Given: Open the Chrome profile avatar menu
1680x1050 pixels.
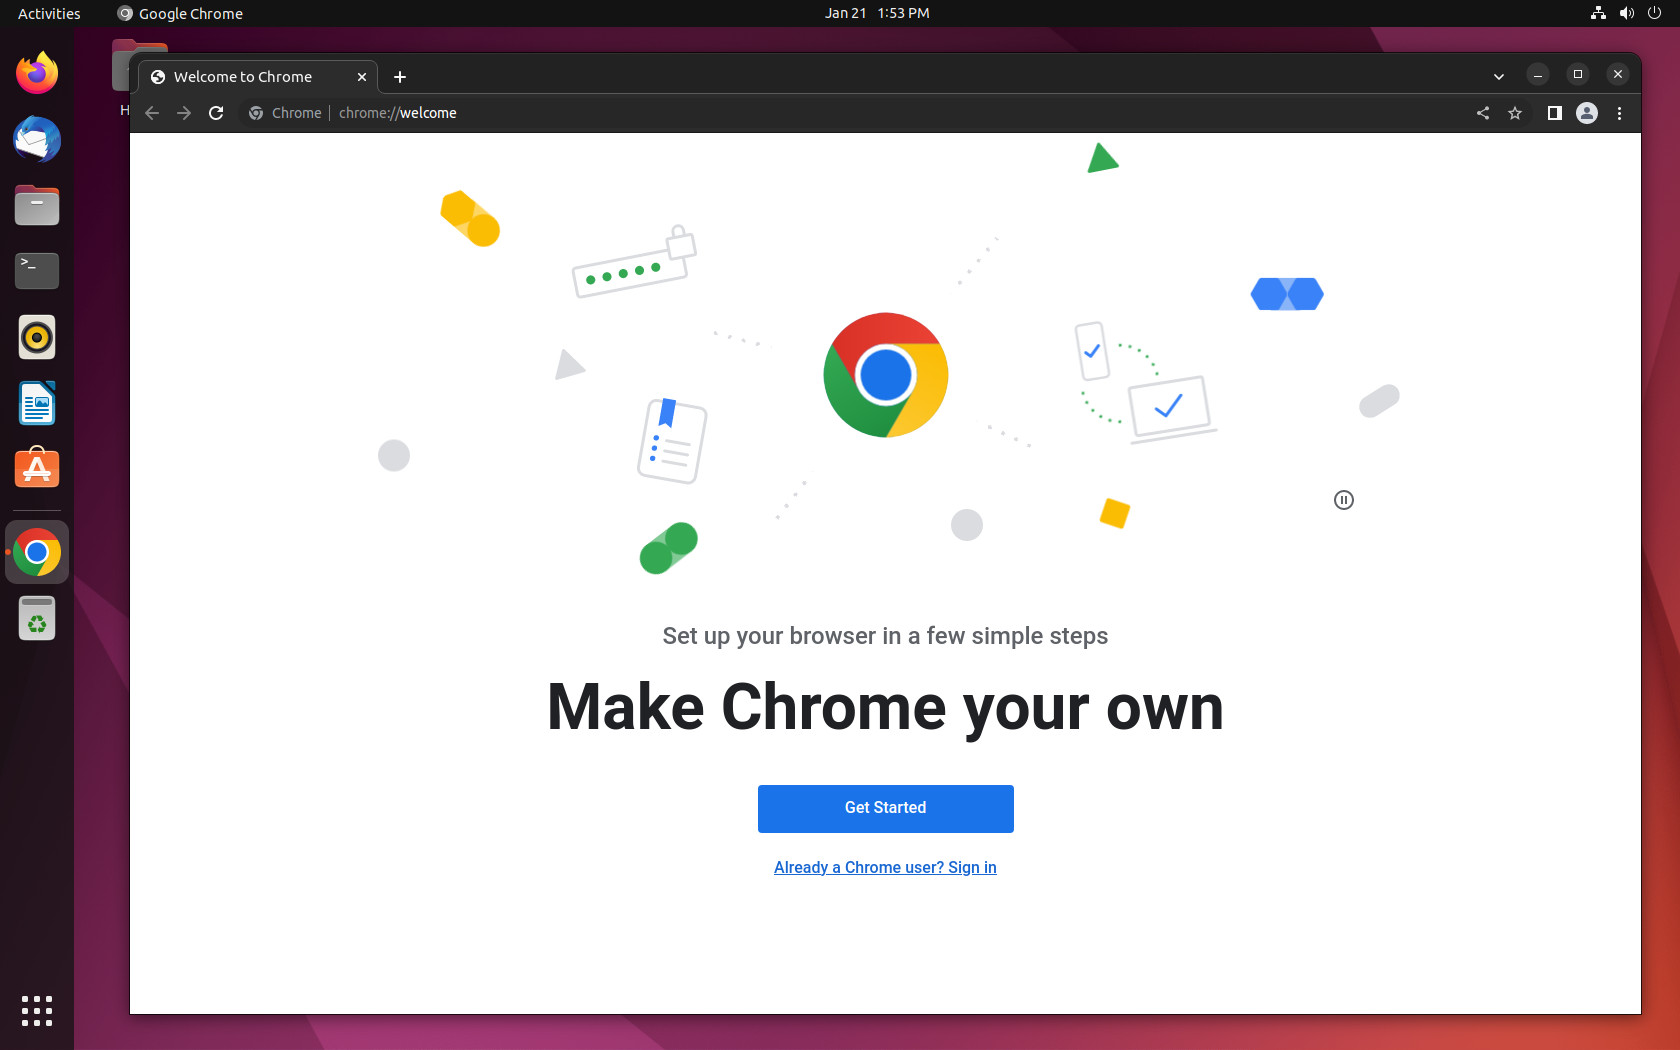Looking at the screenshot, I should (1587, 113).
